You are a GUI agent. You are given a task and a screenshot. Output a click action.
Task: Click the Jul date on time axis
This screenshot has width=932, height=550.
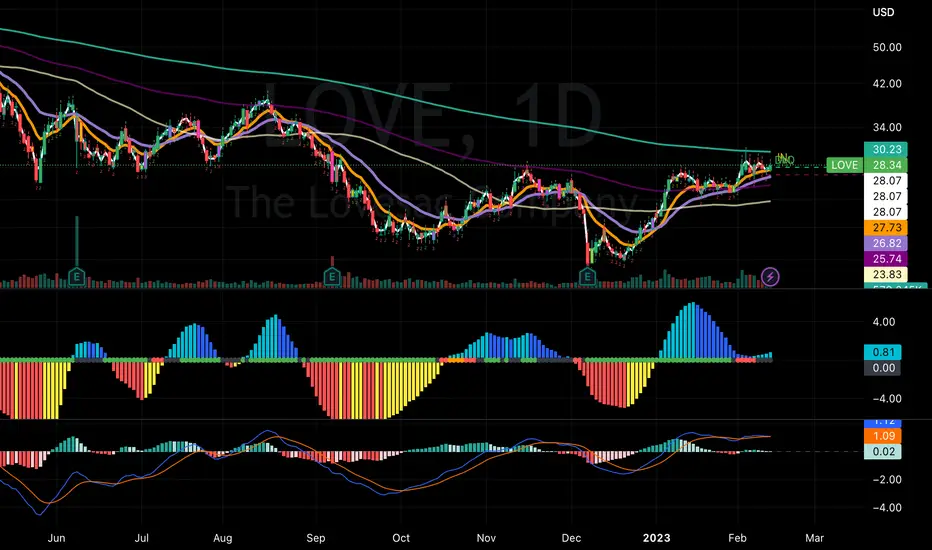pyautogui.click(x=141, y=538)
